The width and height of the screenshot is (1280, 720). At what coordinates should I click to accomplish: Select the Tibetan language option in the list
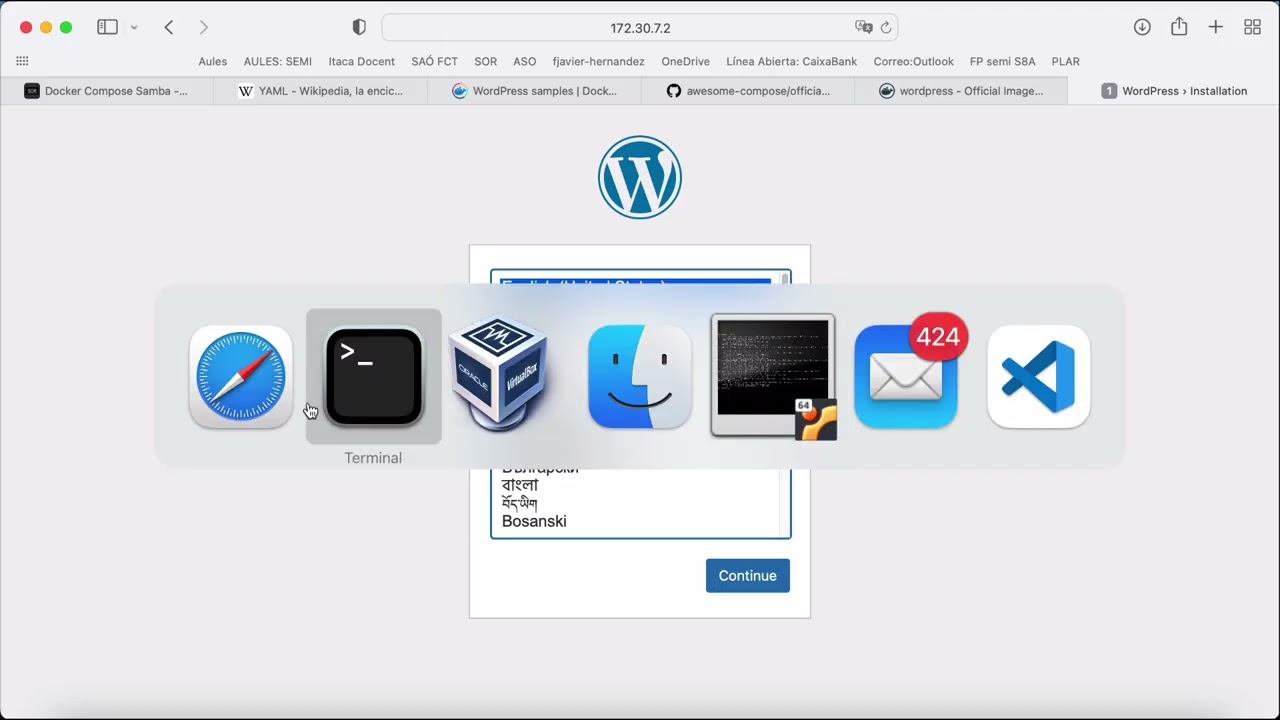(x=519, y=503)
